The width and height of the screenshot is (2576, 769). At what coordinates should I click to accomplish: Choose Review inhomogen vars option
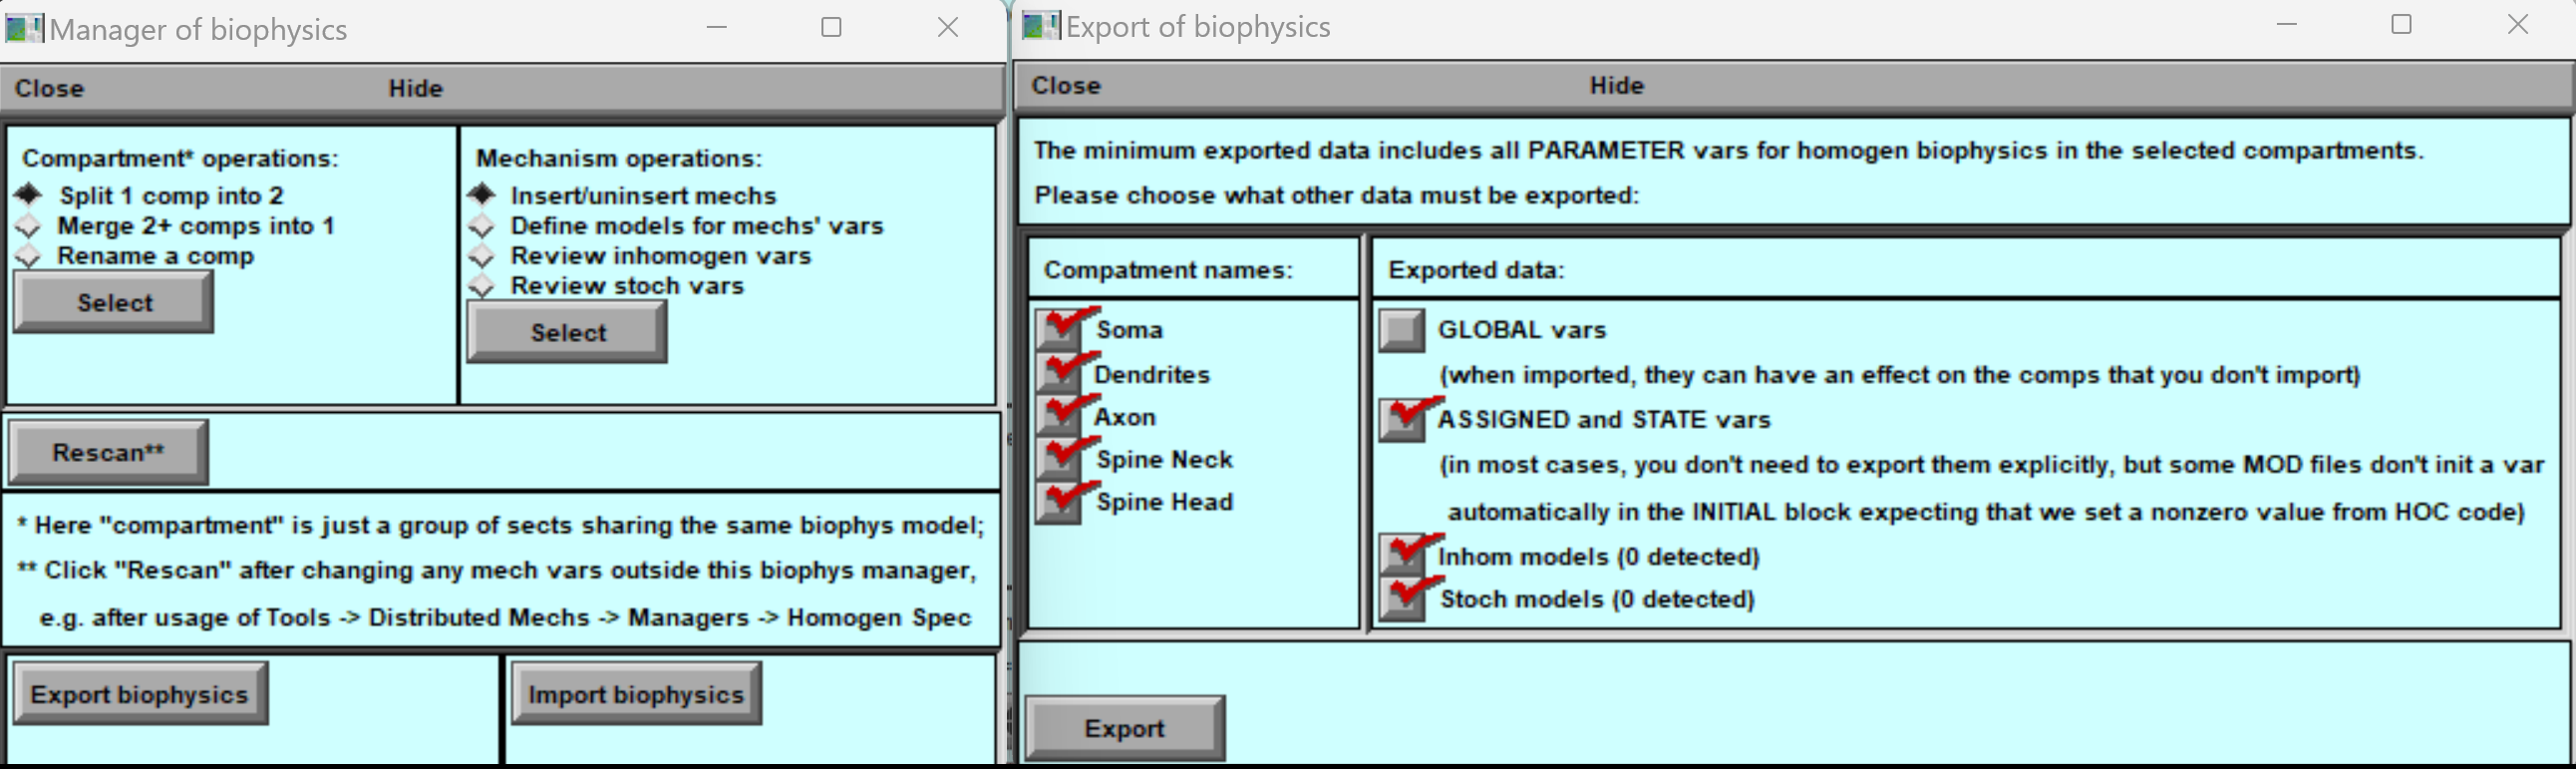coord(482,257)
